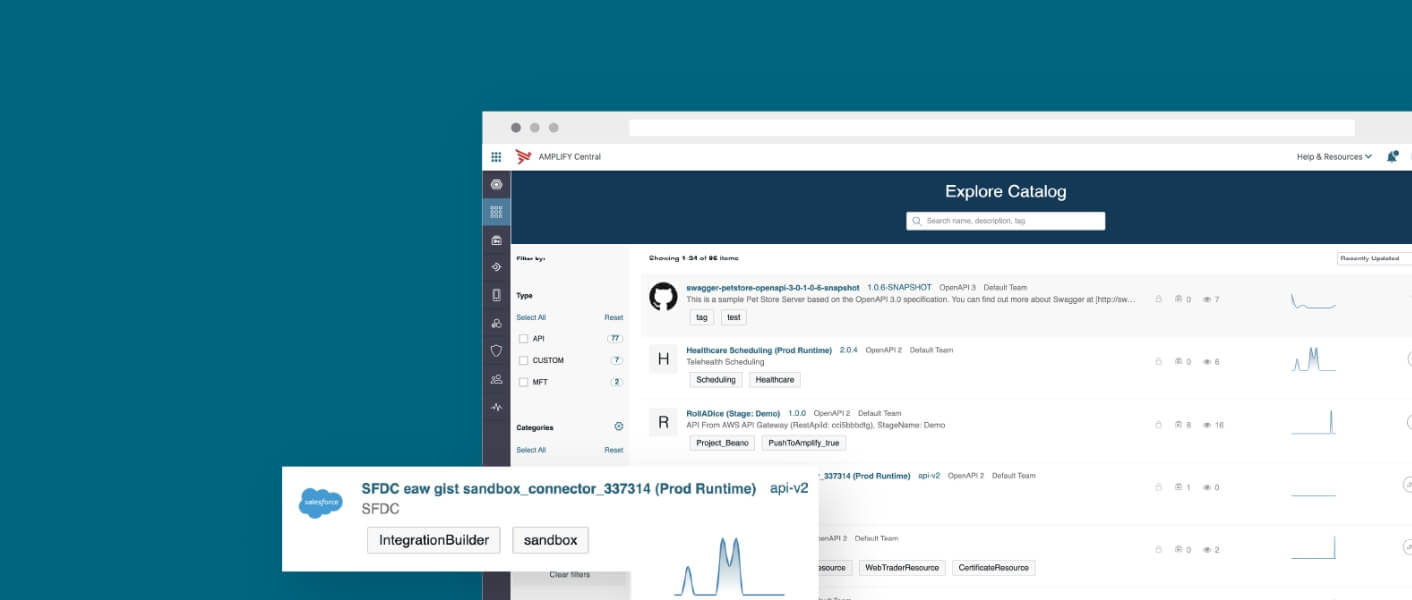
Task: Tick the MFT type checkbox
Action: coord(523,382)
